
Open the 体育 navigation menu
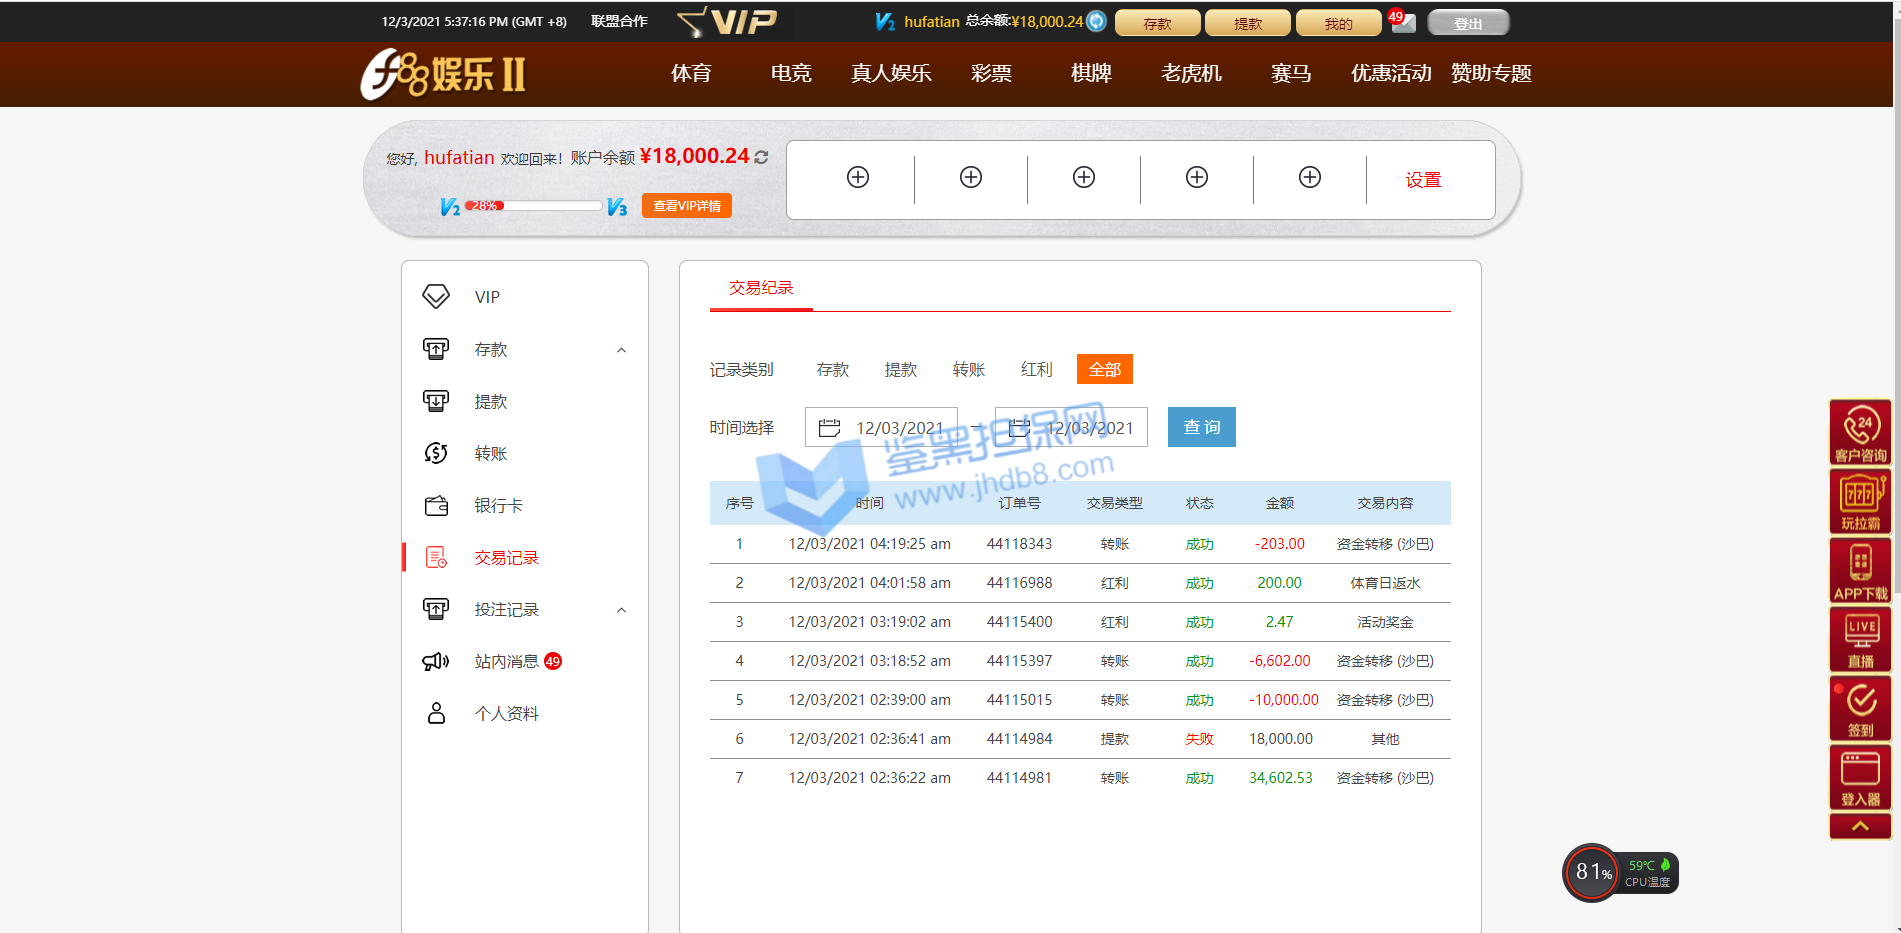[x=691, y=74]
